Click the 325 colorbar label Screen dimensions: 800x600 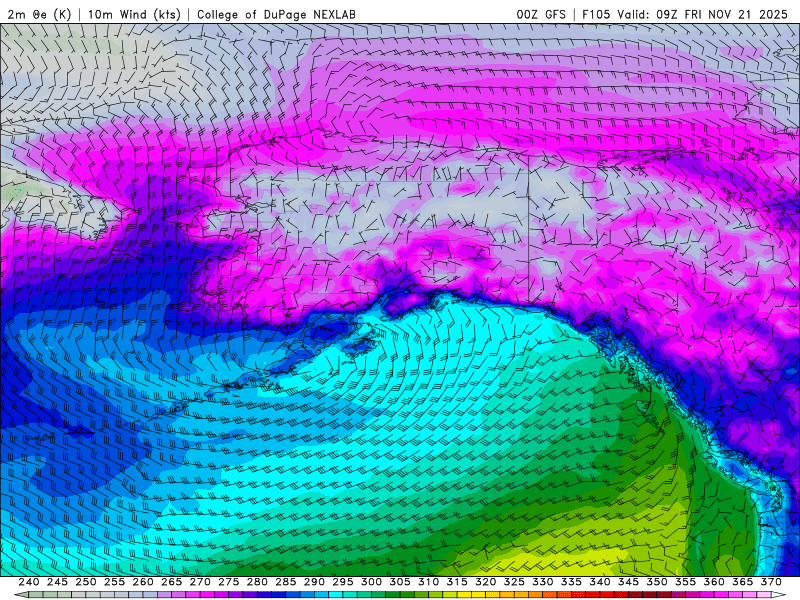[x=514, y=582]
